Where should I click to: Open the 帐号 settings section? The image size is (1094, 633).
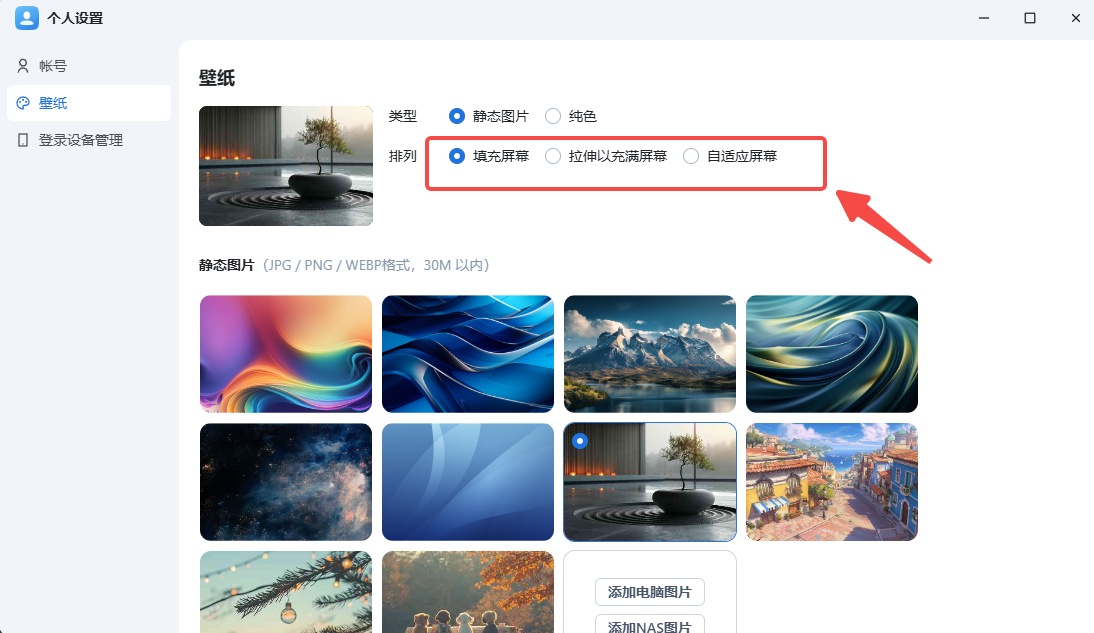[89, 66]
